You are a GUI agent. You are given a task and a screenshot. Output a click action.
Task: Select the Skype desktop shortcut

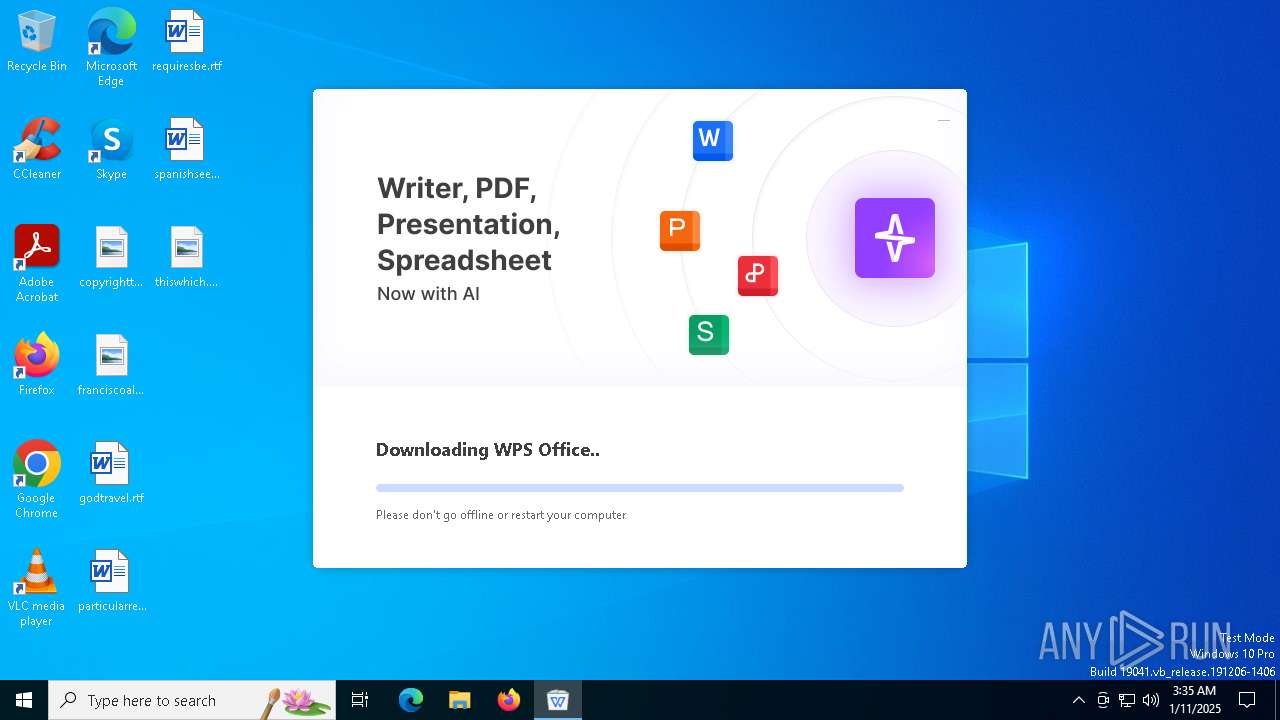(111, 149)
